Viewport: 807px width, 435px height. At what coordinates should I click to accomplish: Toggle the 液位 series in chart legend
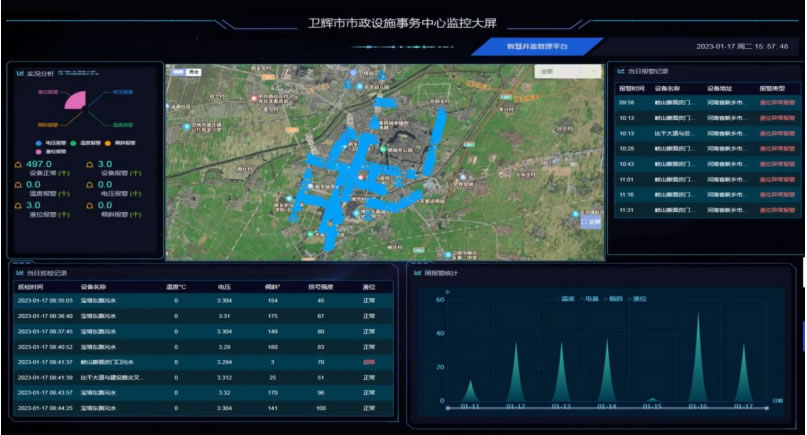tap(638, 299)
